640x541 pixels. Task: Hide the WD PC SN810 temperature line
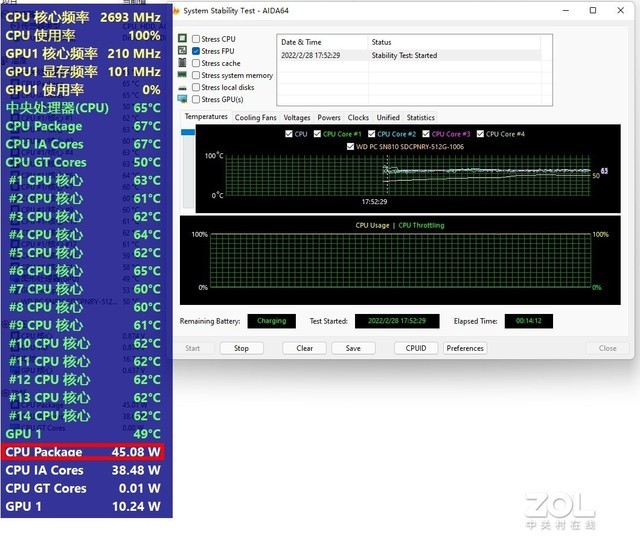click(x=350, y=146)
